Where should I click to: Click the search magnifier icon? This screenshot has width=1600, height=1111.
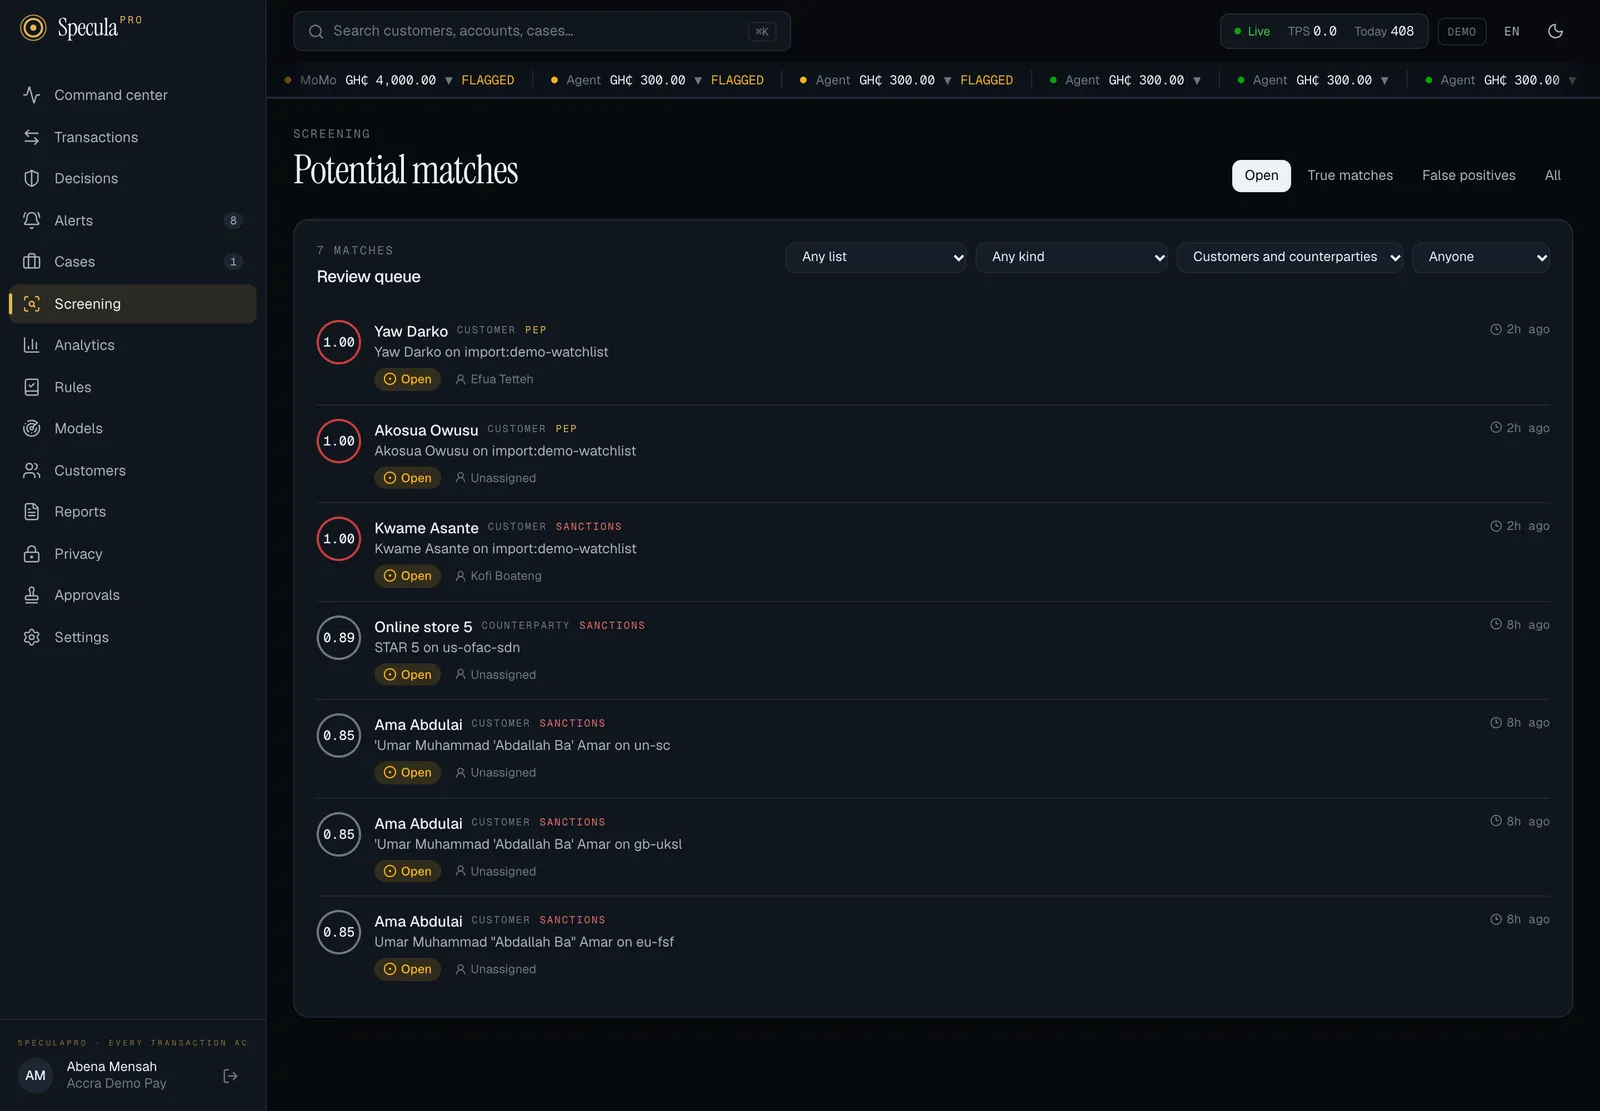[x=316, y=31]
